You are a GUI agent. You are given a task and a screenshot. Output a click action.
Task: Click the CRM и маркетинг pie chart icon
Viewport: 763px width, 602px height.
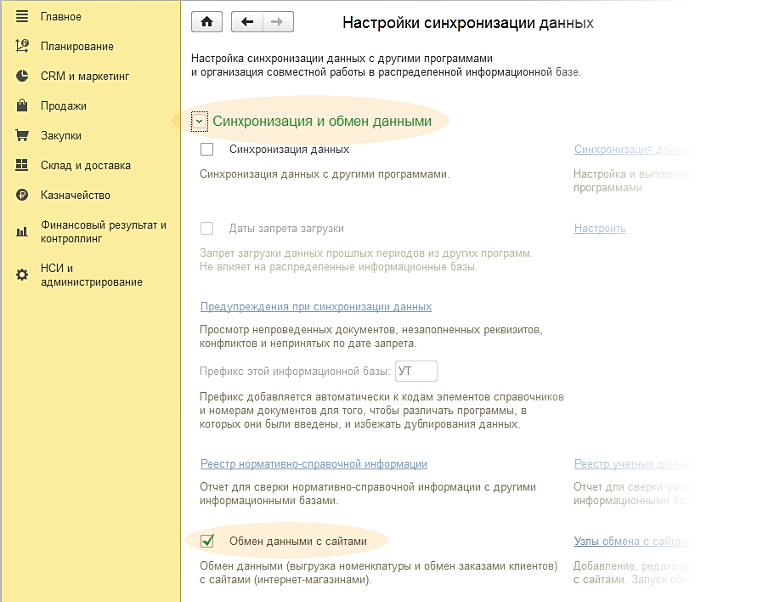pos(22,76)
